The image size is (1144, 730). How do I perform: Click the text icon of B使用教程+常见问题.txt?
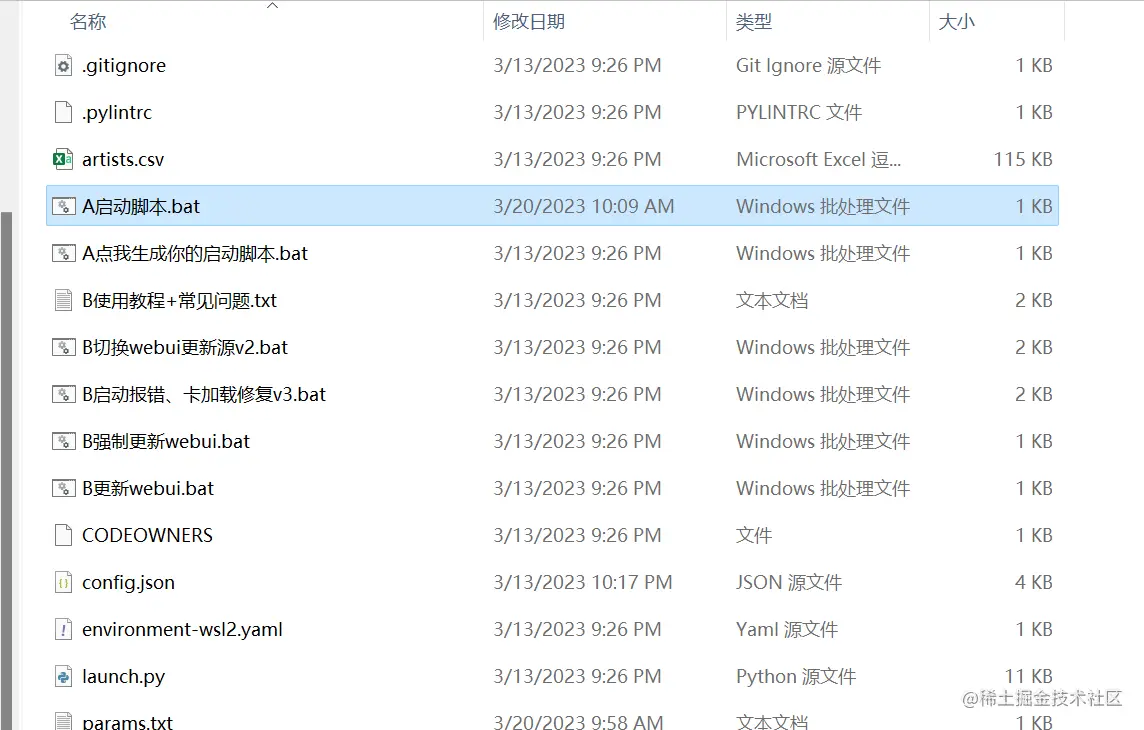click(x=63, y=300)
